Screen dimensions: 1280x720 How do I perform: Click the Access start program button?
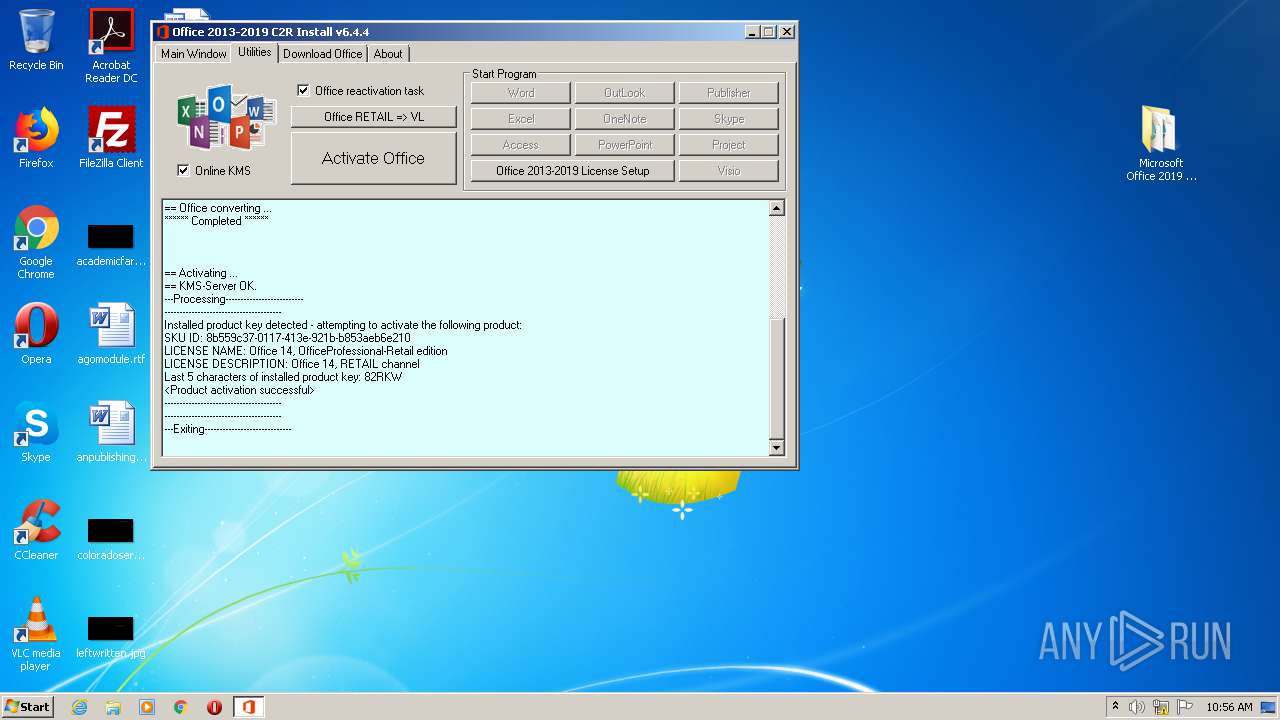[521, 145]
